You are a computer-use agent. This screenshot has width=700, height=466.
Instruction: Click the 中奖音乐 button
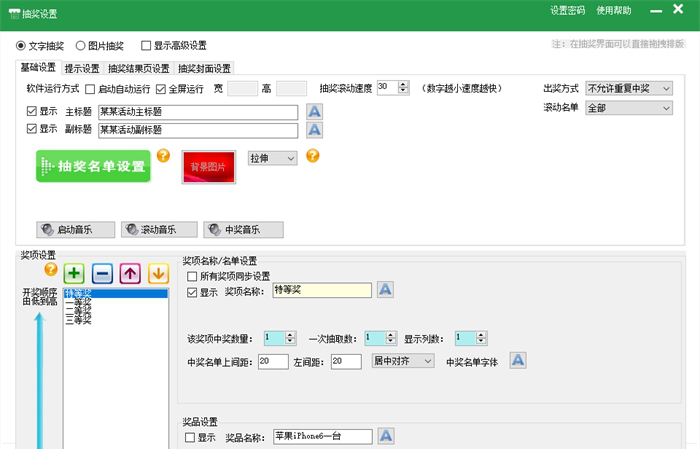pyautogui.click(x=243, y=229)
